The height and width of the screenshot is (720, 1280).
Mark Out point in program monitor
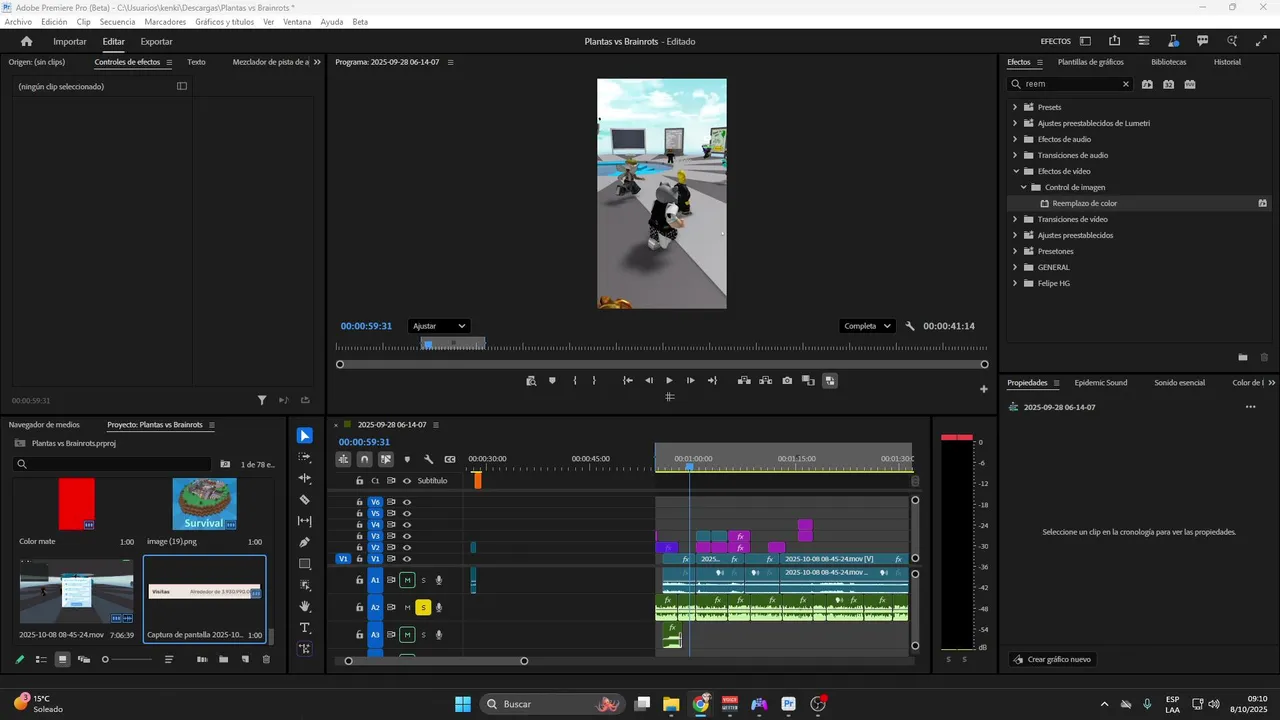pyautogui.click(x=594, y=380)
